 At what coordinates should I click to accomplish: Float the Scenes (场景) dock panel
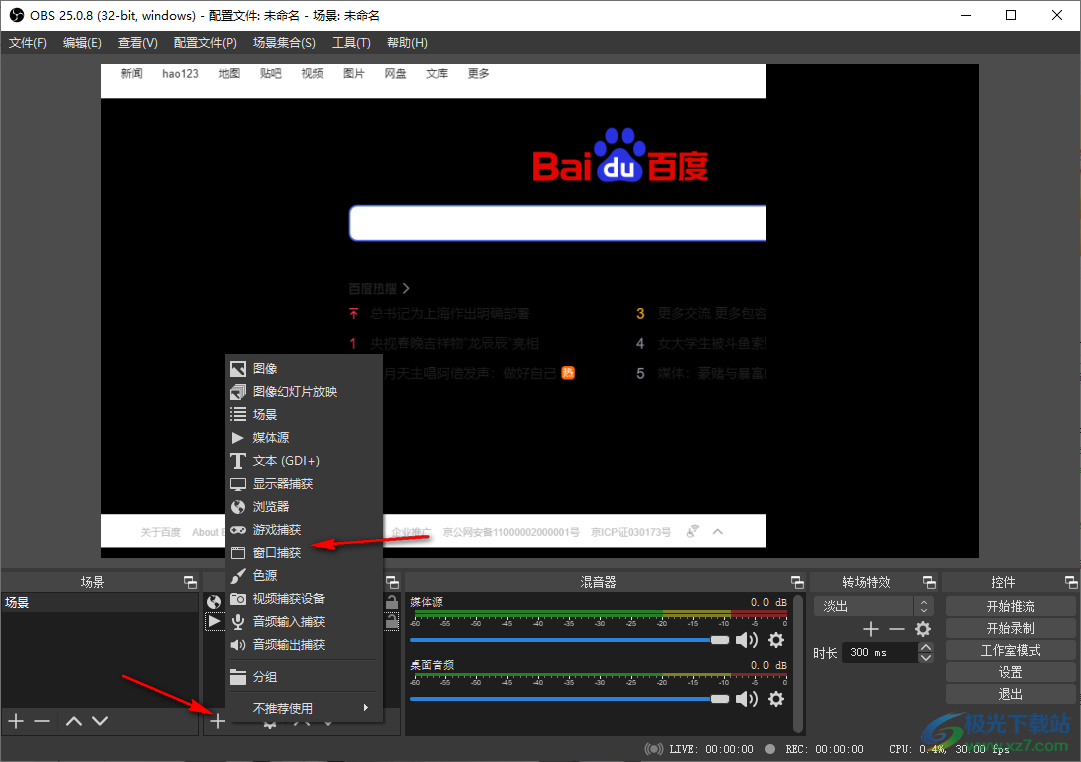(x=190, y=583)
